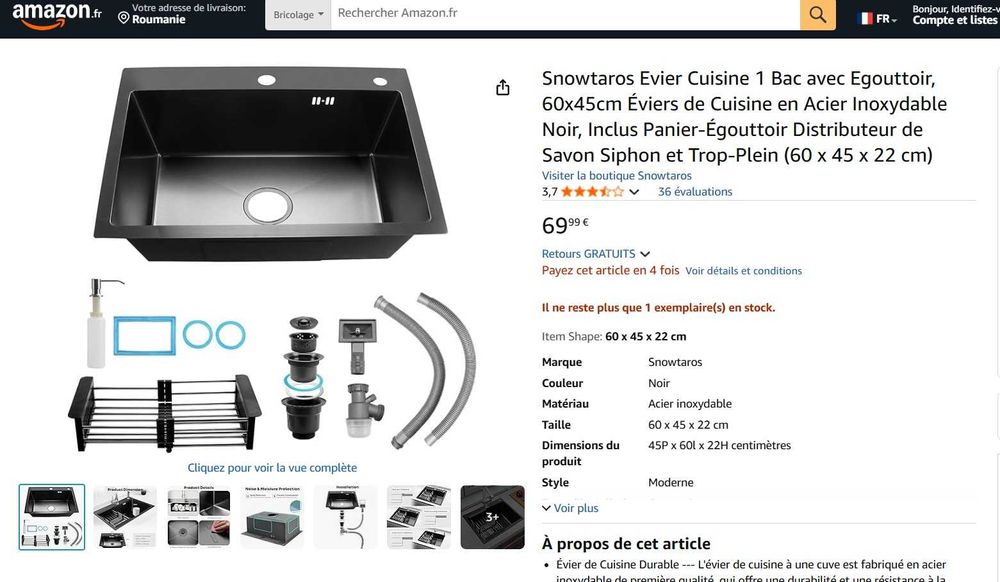Open Compte et listes menu
Viewport: 1000px width, 582px height.
point(955,20)
